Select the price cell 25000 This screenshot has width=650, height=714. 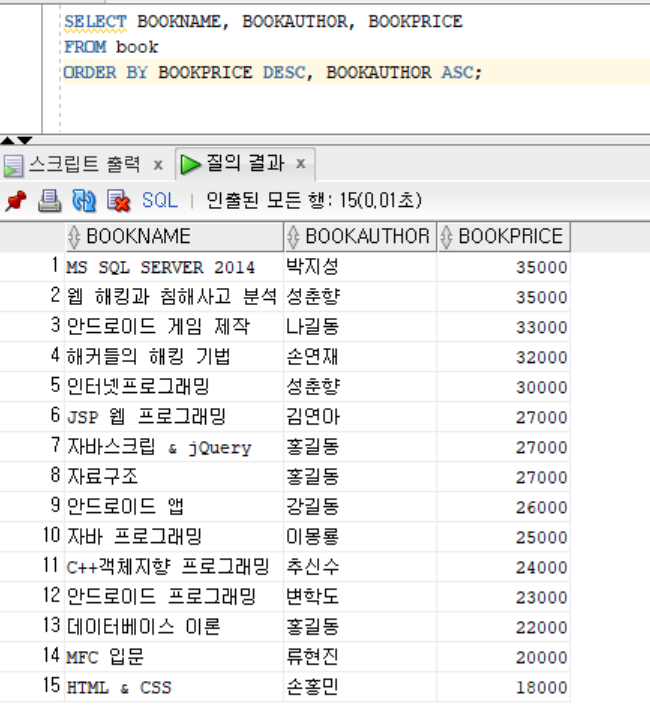pyautogui.click(x=503, y=537)
